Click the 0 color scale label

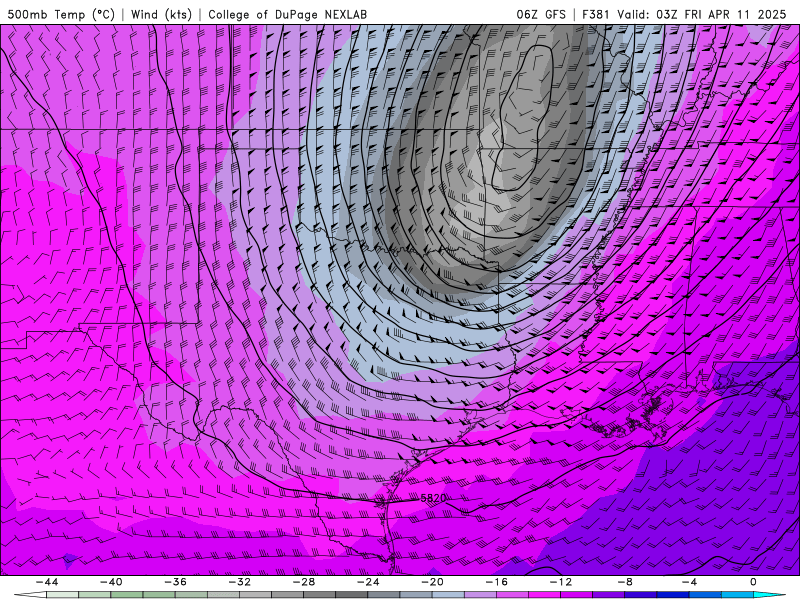click(753, 582)
